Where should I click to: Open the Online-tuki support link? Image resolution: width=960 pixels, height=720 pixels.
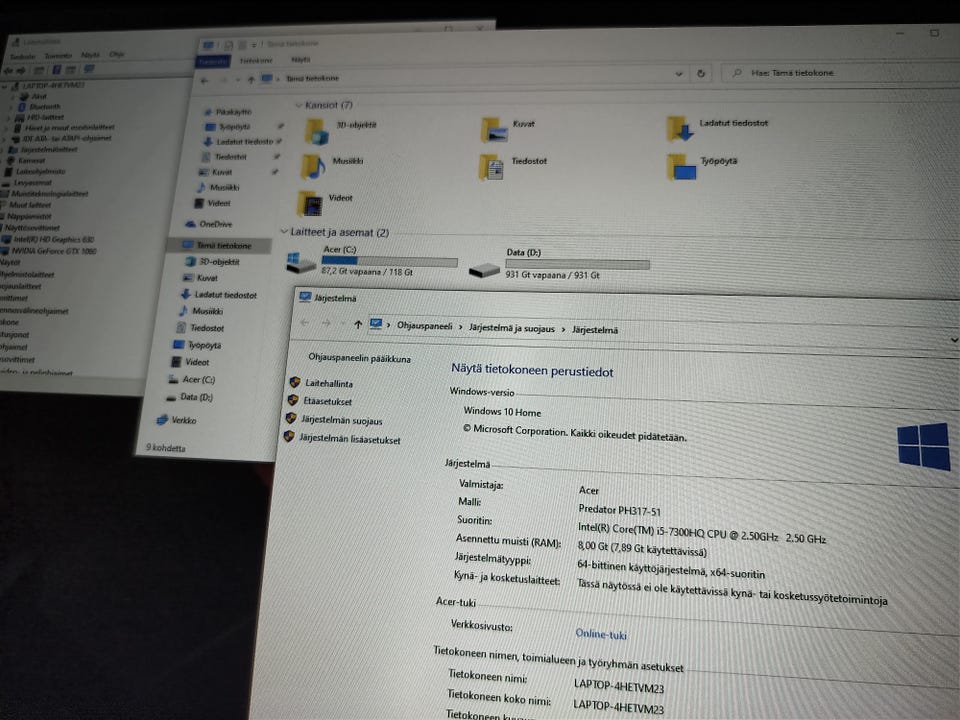pyautogui.click(x=601, y=634)
